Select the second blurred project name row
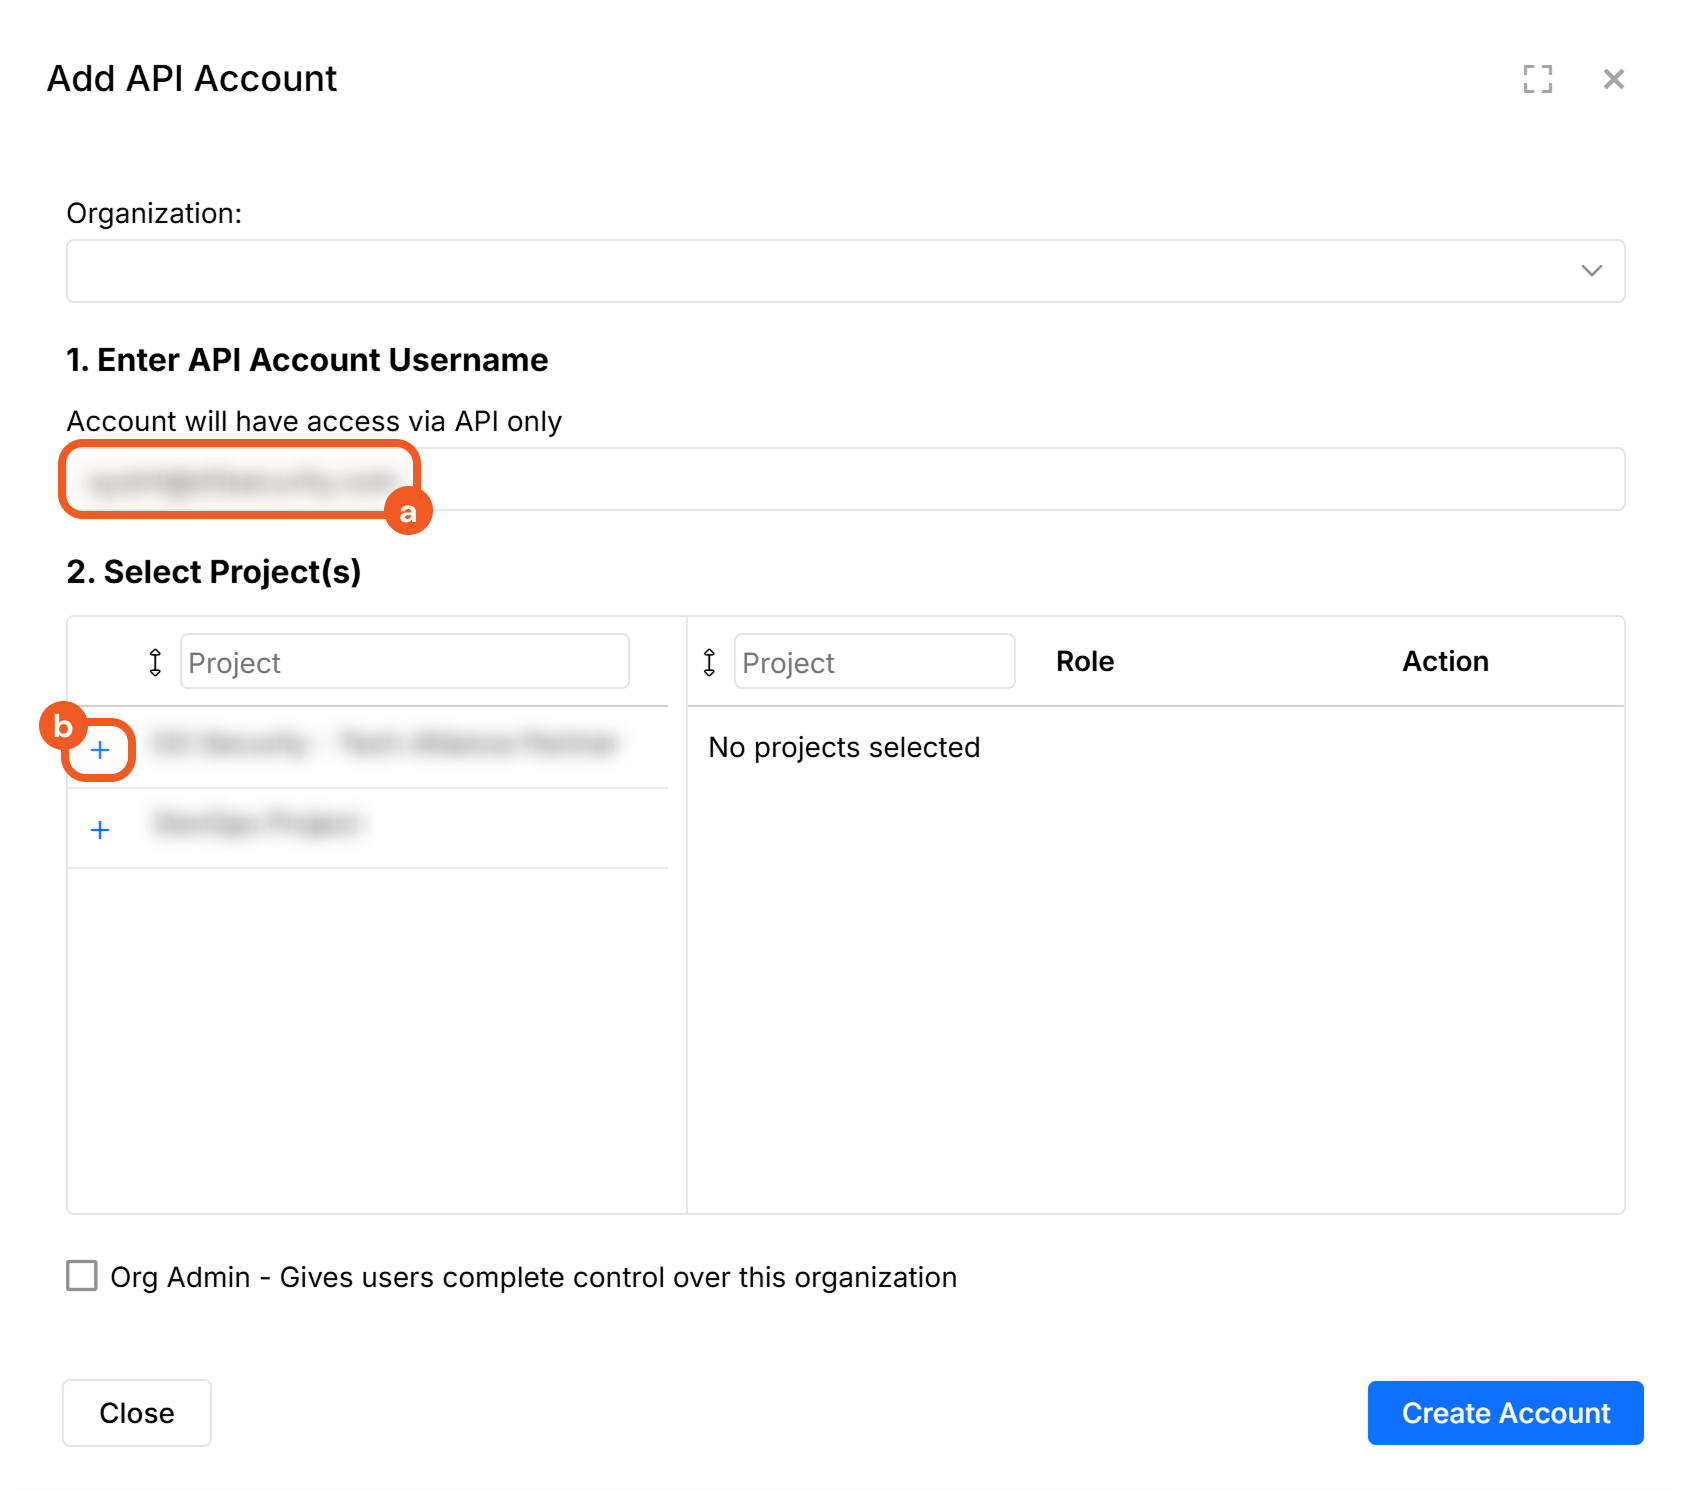 (x=256, y=823)
